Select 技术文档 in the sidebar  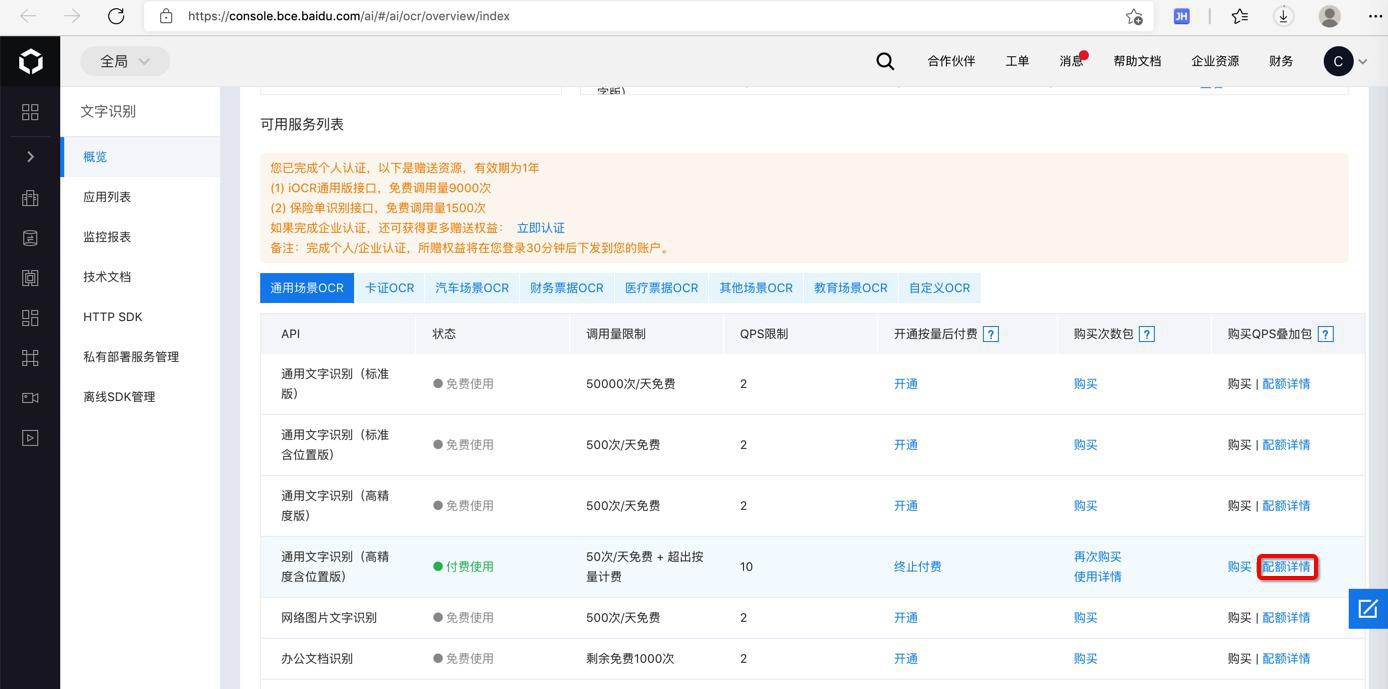pos(140,277)
